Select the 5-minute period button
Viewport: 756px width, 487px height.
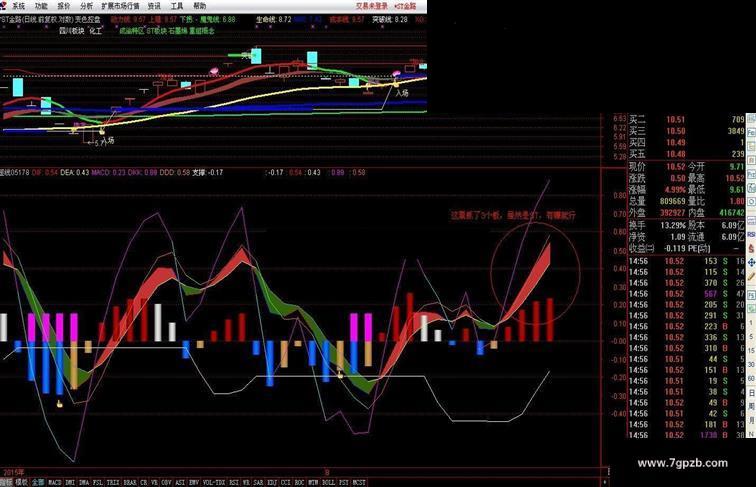coord(751,337)
